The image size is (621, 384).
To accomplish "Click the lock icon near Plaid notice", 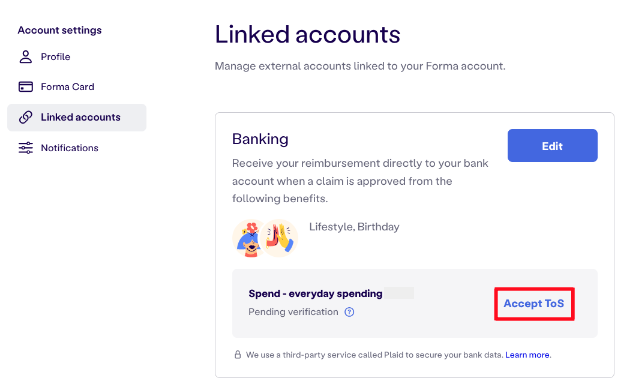I will (238, 354).
